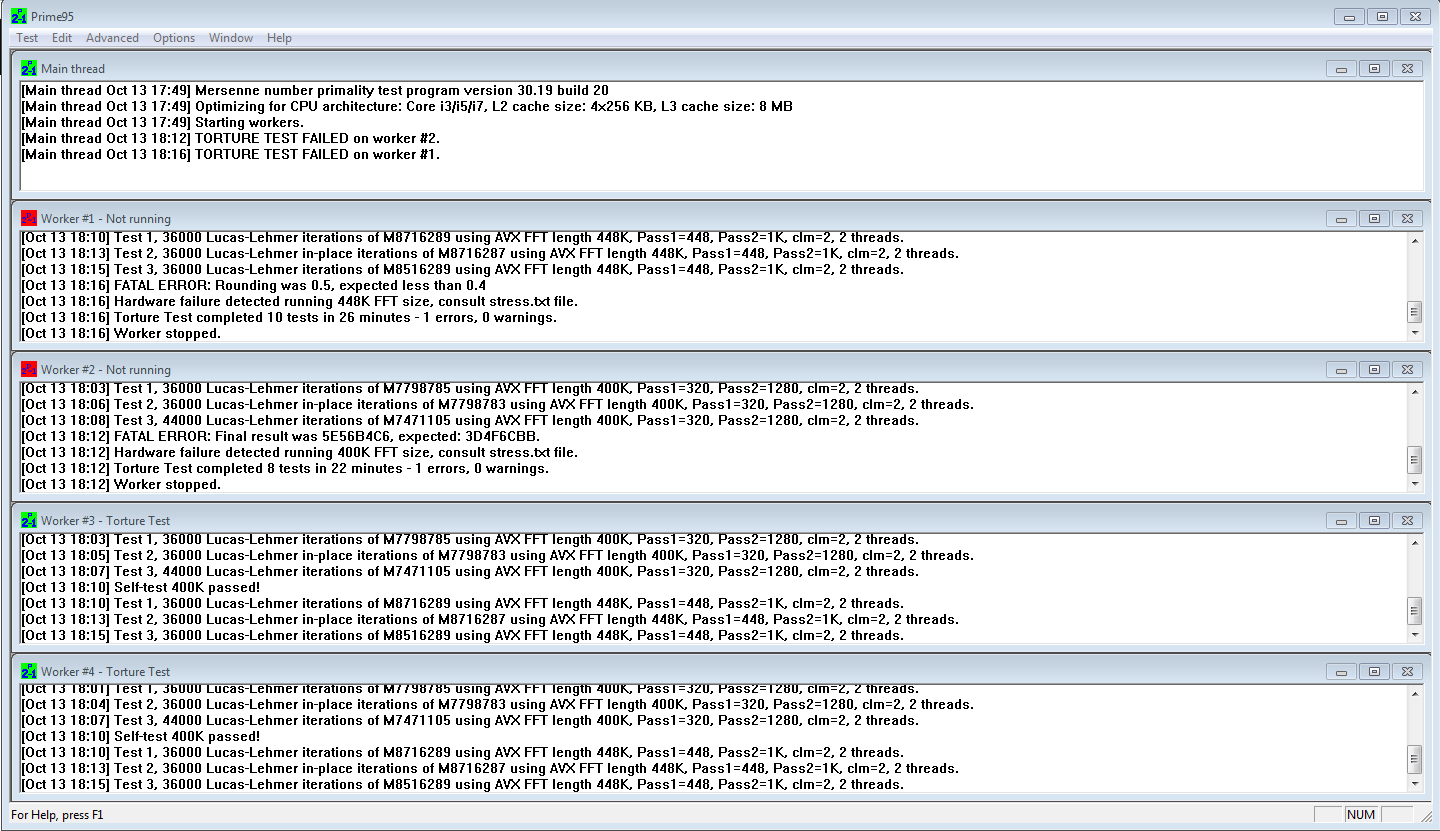Click the scrollbar thumb in Worker #3 log

1414,610
